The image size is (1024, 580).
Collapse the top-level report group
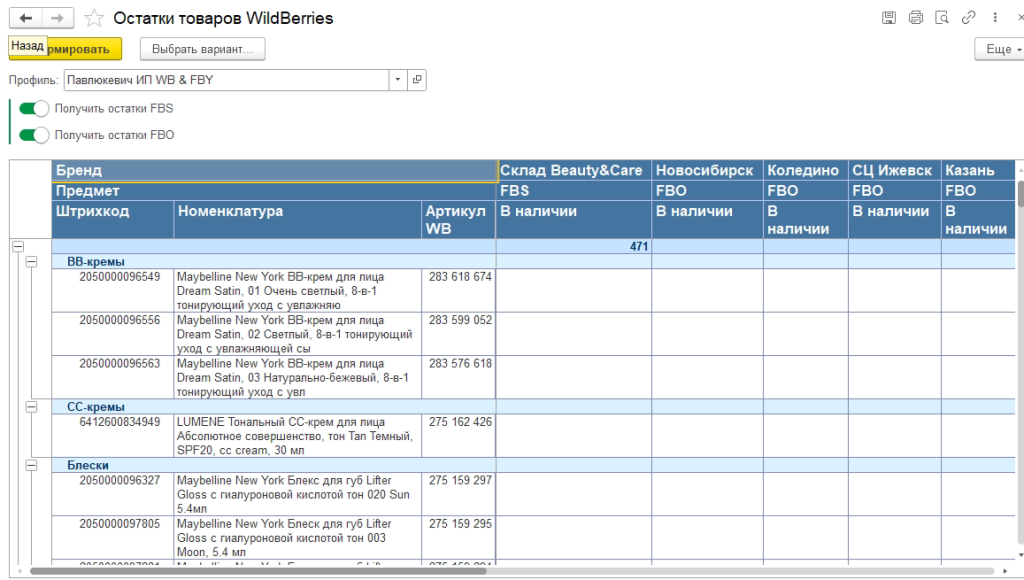18,246
